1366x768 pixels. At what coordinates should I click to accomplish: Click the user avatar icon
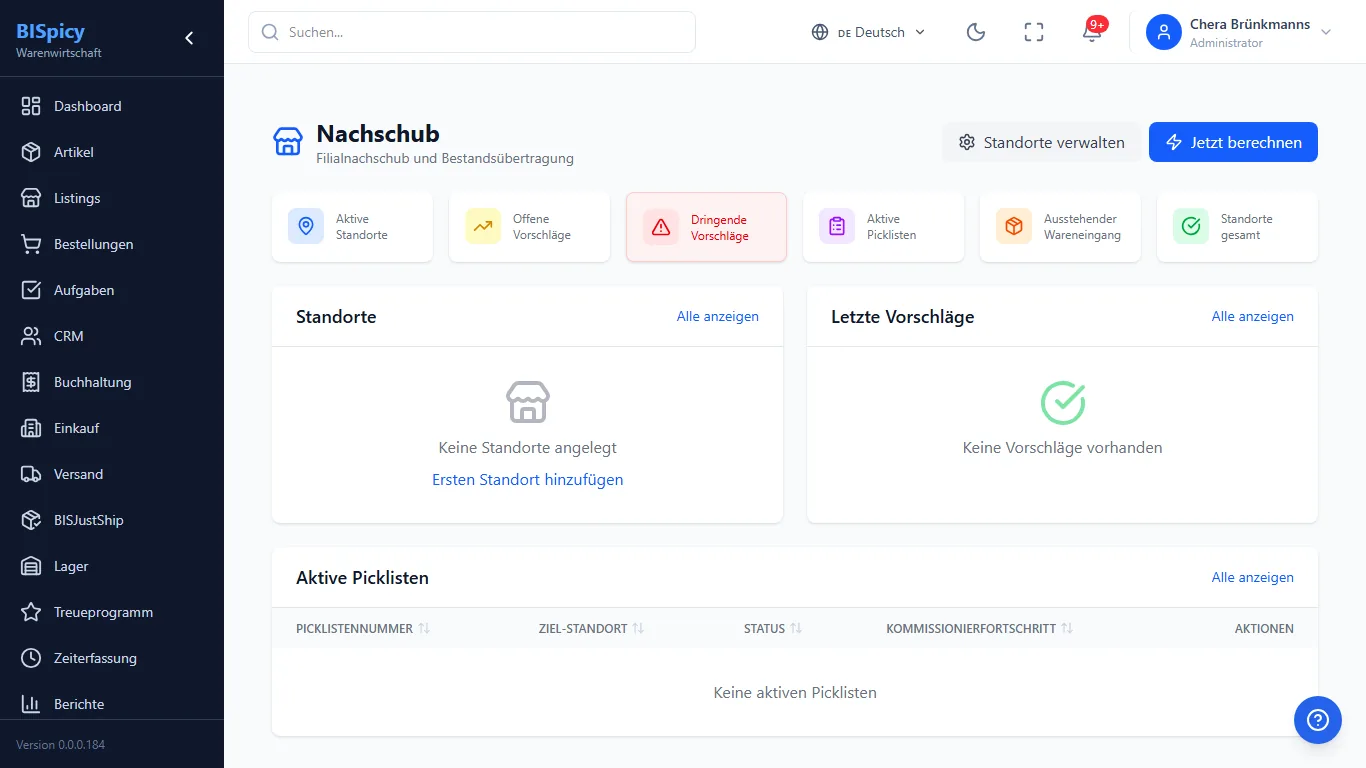[x=1164, y=32]
